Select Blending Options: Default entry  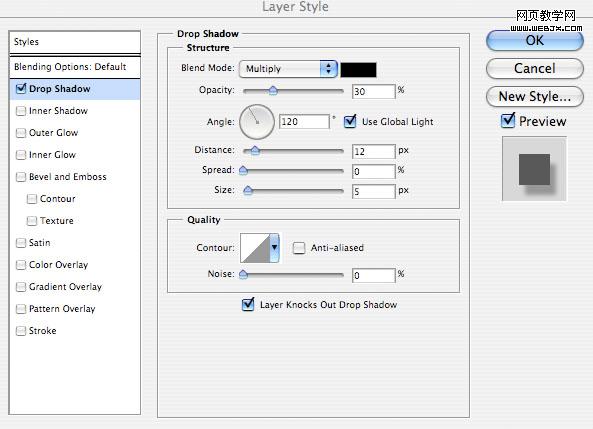coord(75,67)
